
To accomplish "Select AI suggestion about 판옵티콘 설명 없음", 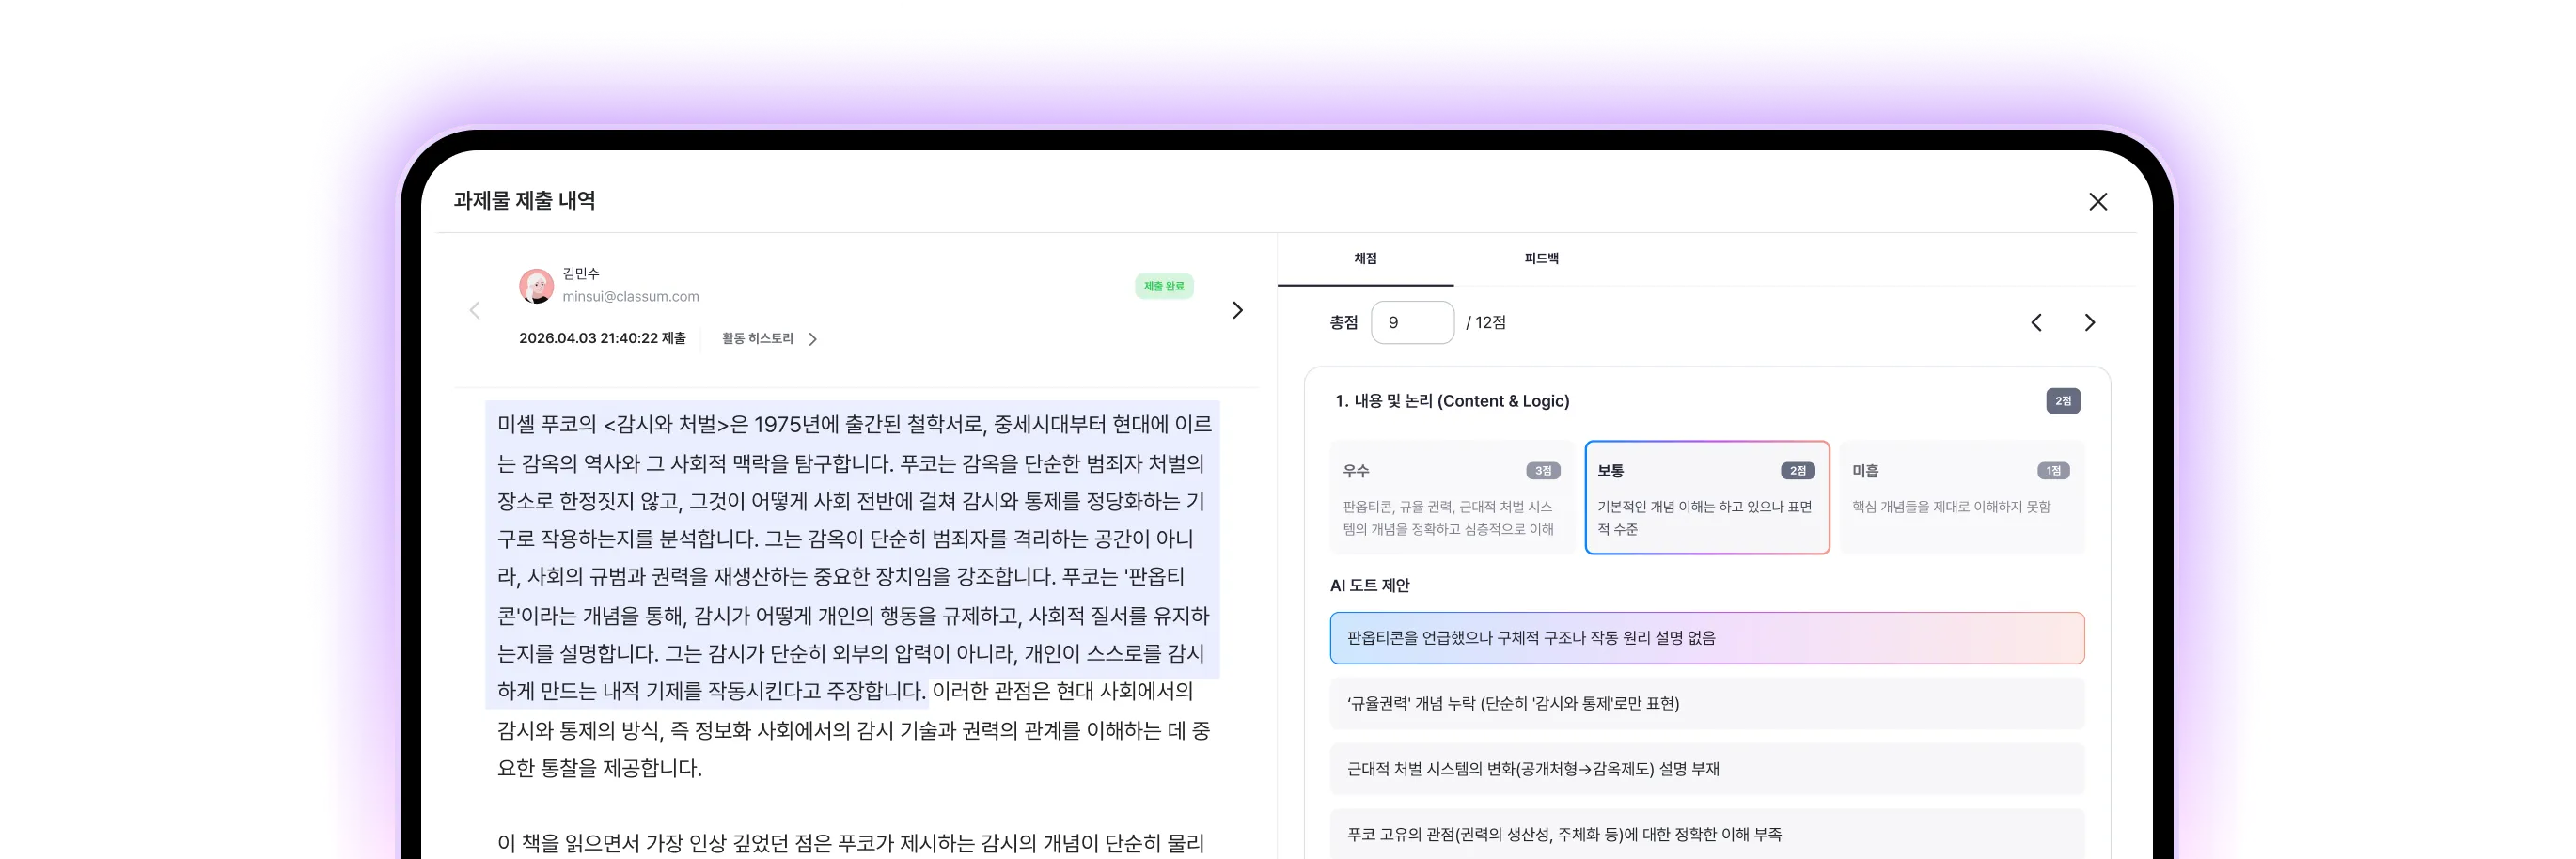I will [x=1707, y=638].
